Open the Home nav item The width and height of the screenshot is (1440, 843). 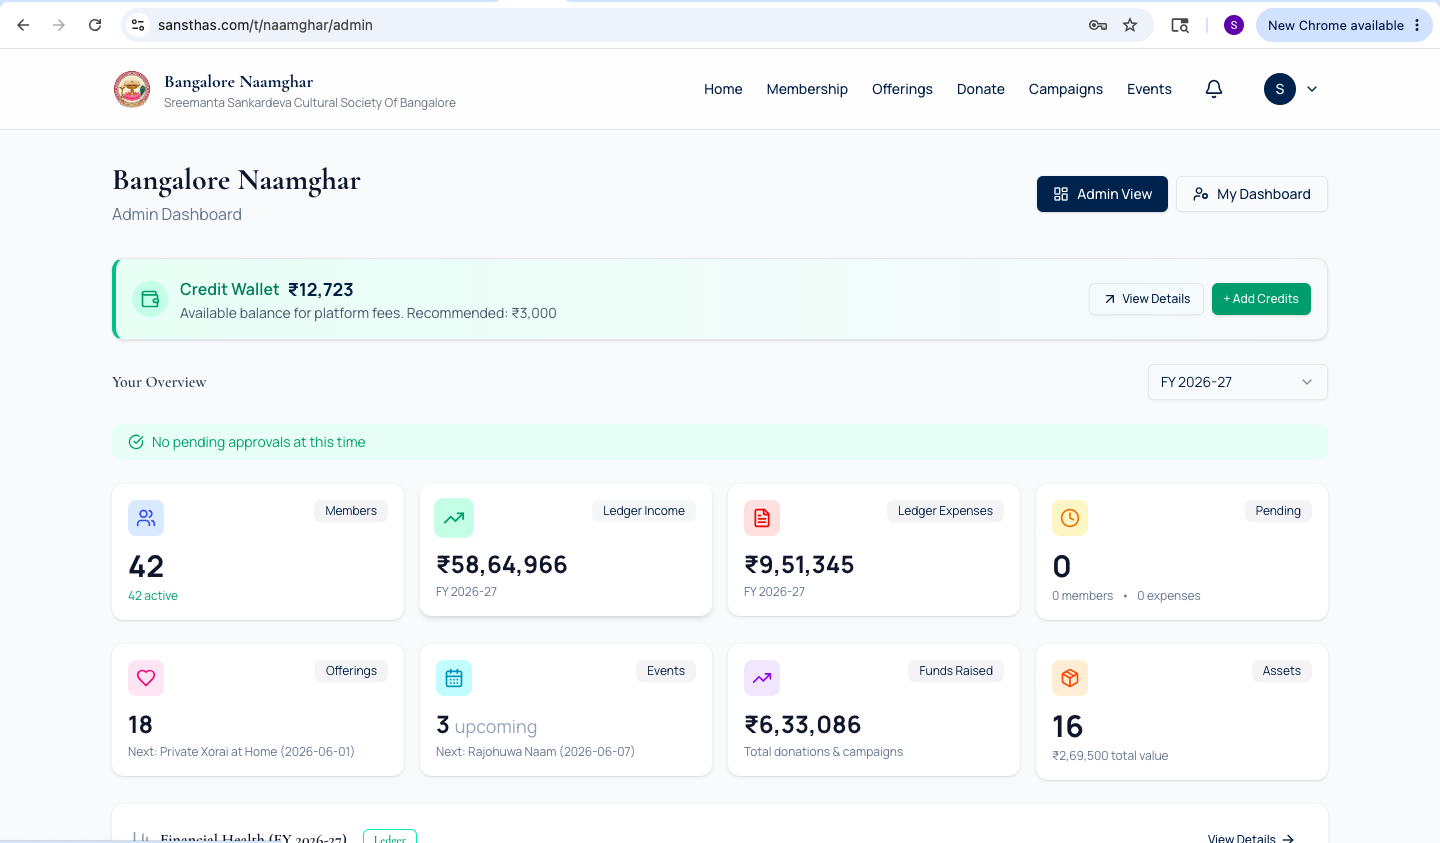click(723, 89)
